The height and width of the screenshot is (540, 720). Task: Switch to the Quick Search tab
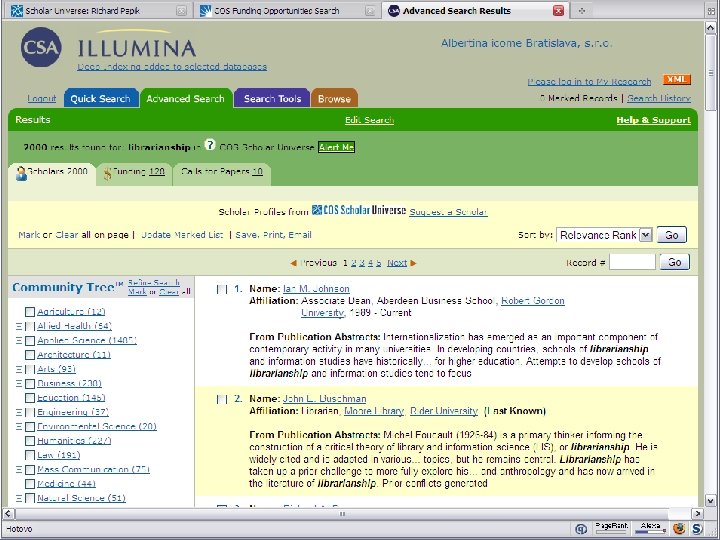point(101,98)
